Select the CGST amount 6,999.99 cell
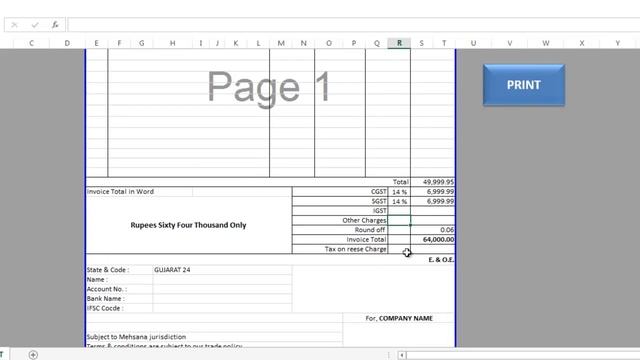This screenshot has width=640, height=360. (433, 191)
